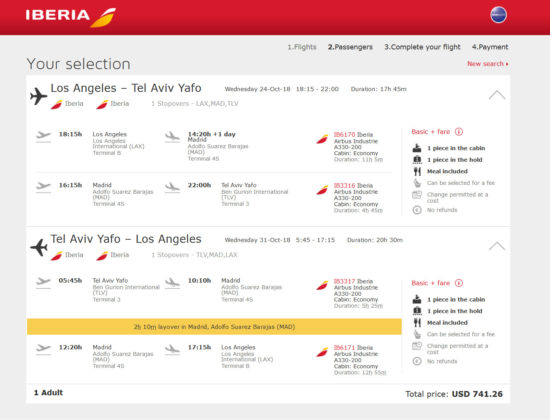Click the return cabin baggage icon
The height and width of the screenshot is (420, 550).
click(x=417, y=299)
